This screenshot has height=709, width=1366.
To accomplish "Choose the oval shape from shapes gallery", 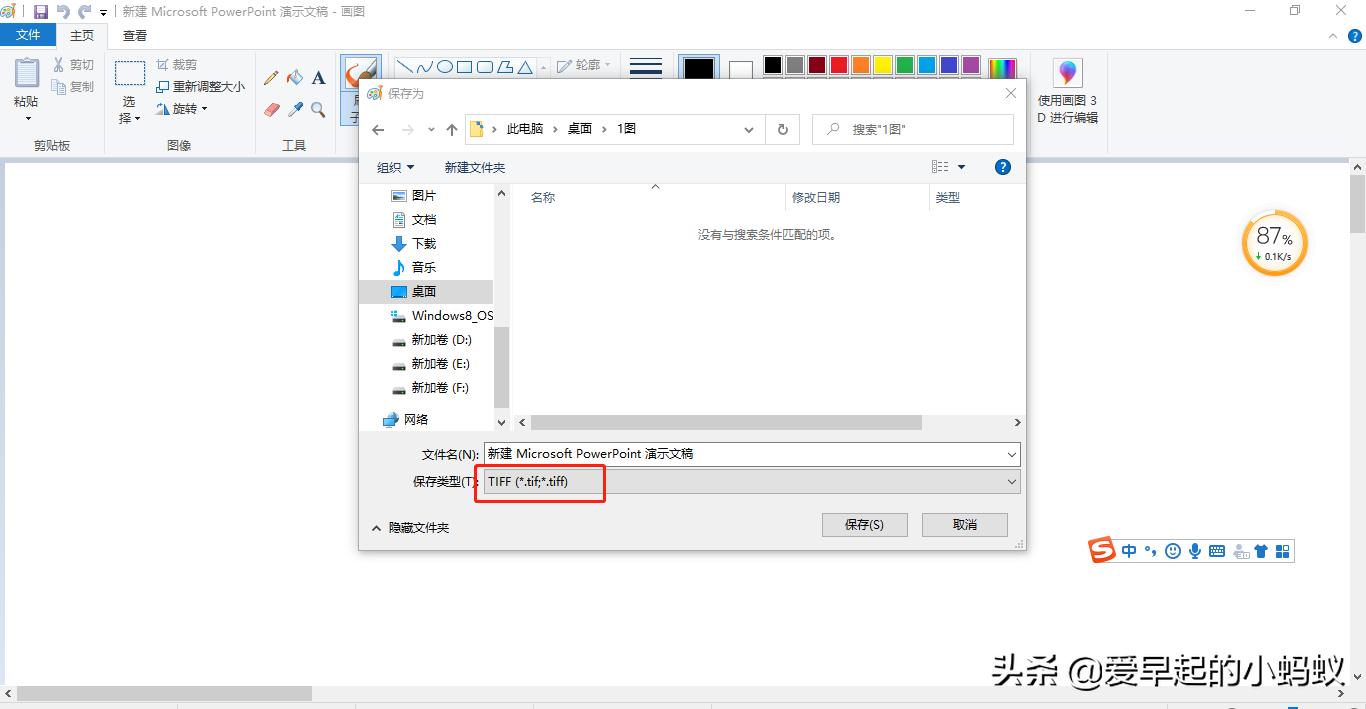I will click(445, 66).
